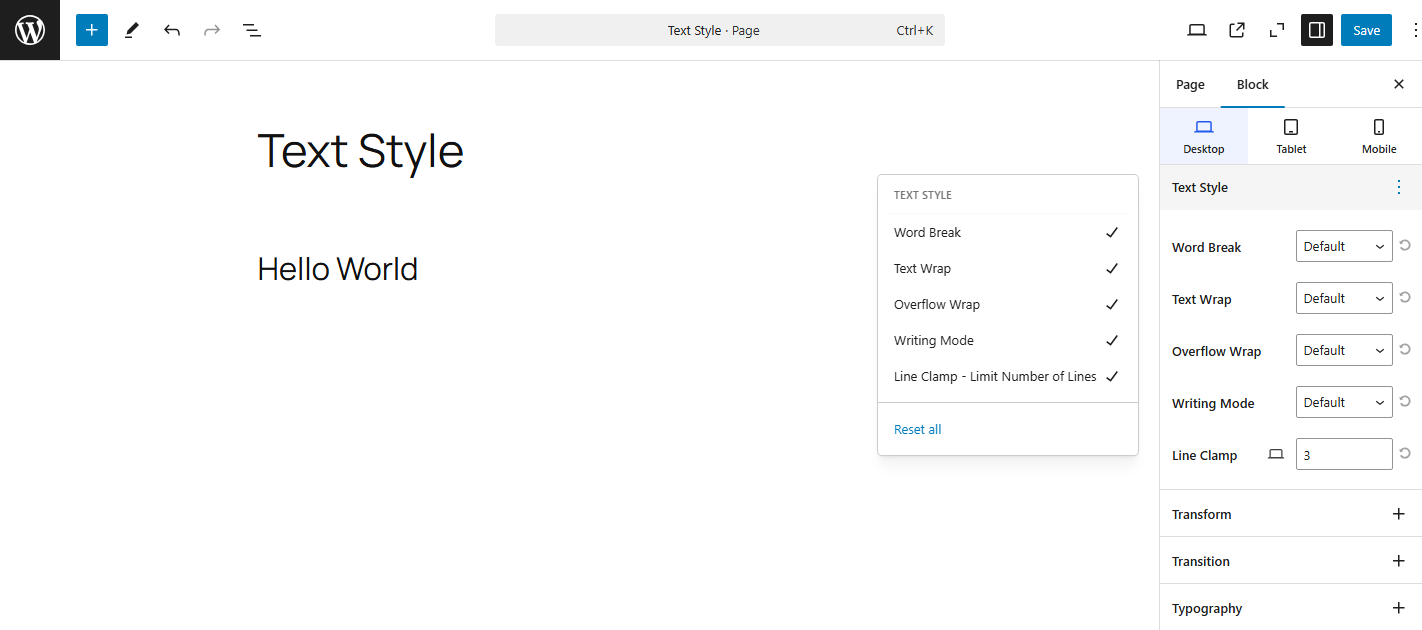Click the Line Clamp responsive device icon
This screenshot has height=630, width=1422.
tap(1275, 454)
